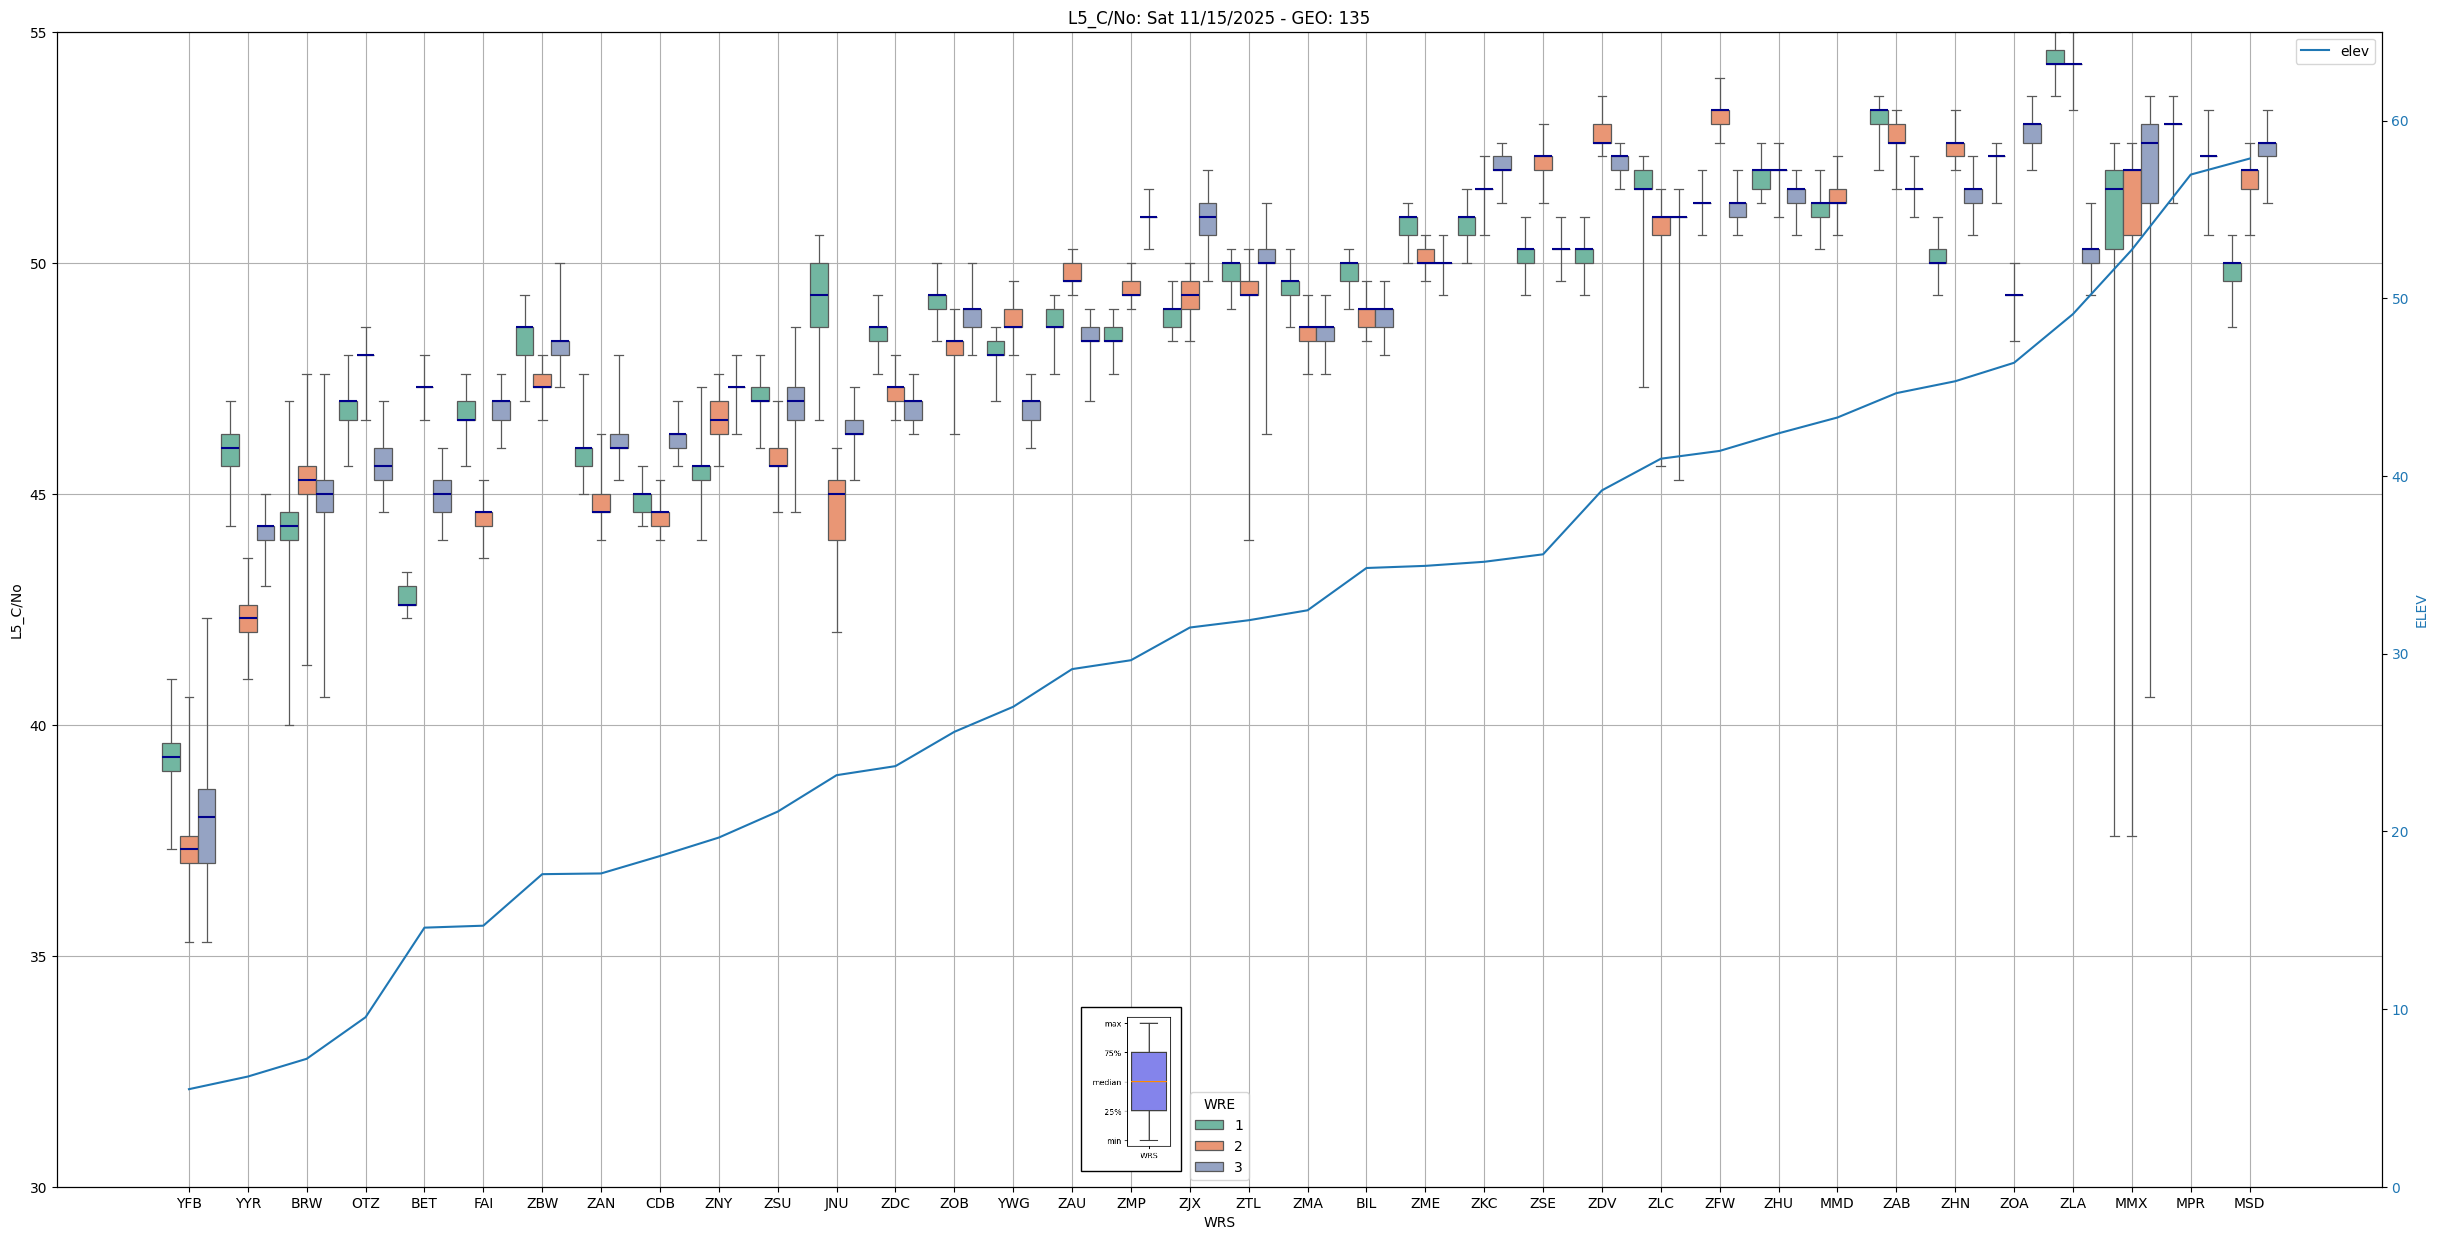Click the blue-gray WRE 3 legend swatch
The image size is (2438, 1240).
pos(1209,1167)
